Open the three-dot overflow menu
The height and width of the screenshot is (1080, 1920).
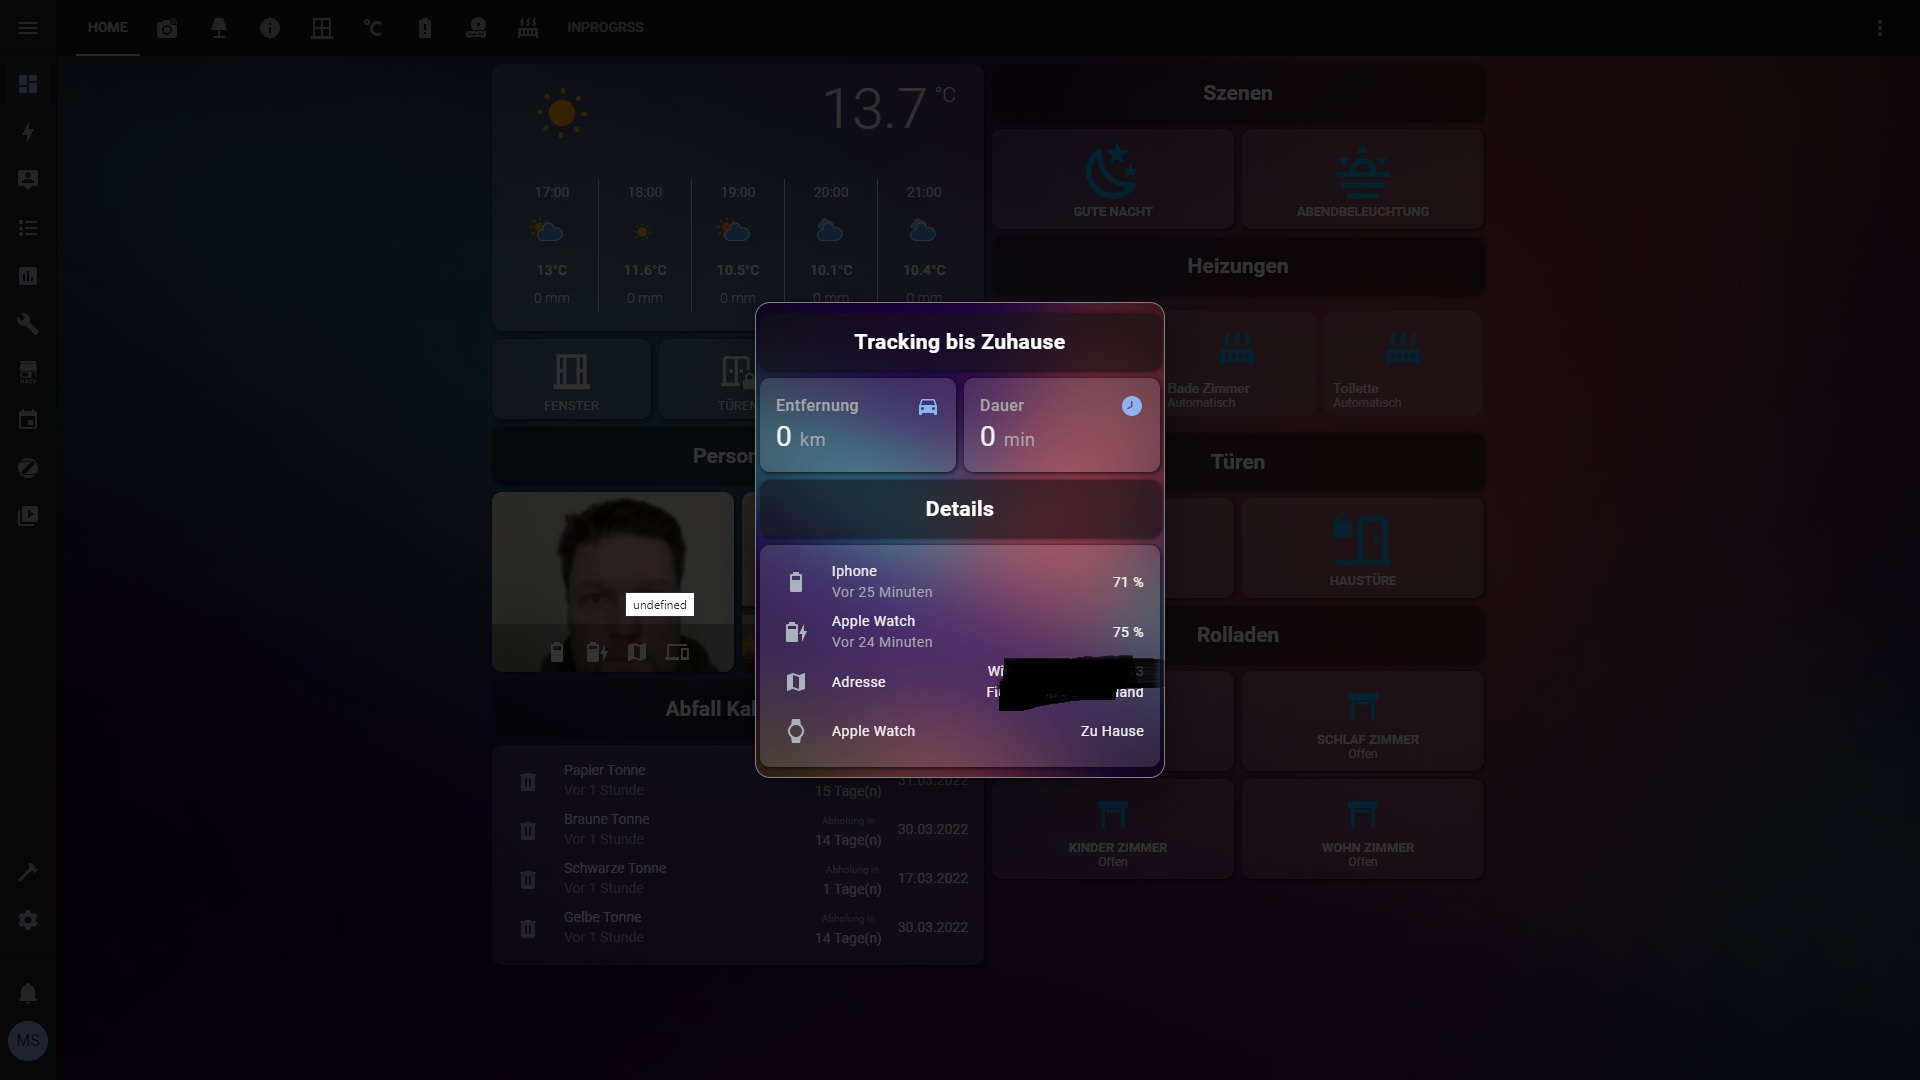click(x=1880, y=28)
